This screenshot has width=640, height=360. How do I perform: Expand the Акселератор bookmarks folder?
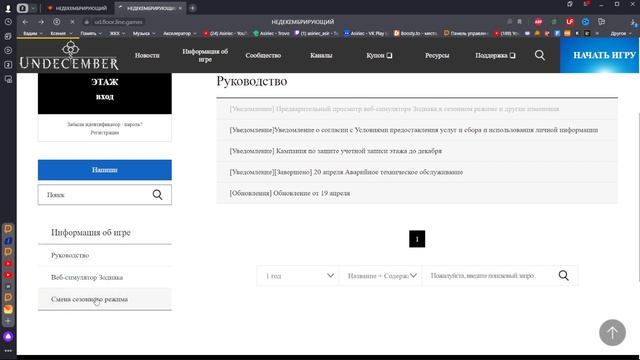pos(180,33)
